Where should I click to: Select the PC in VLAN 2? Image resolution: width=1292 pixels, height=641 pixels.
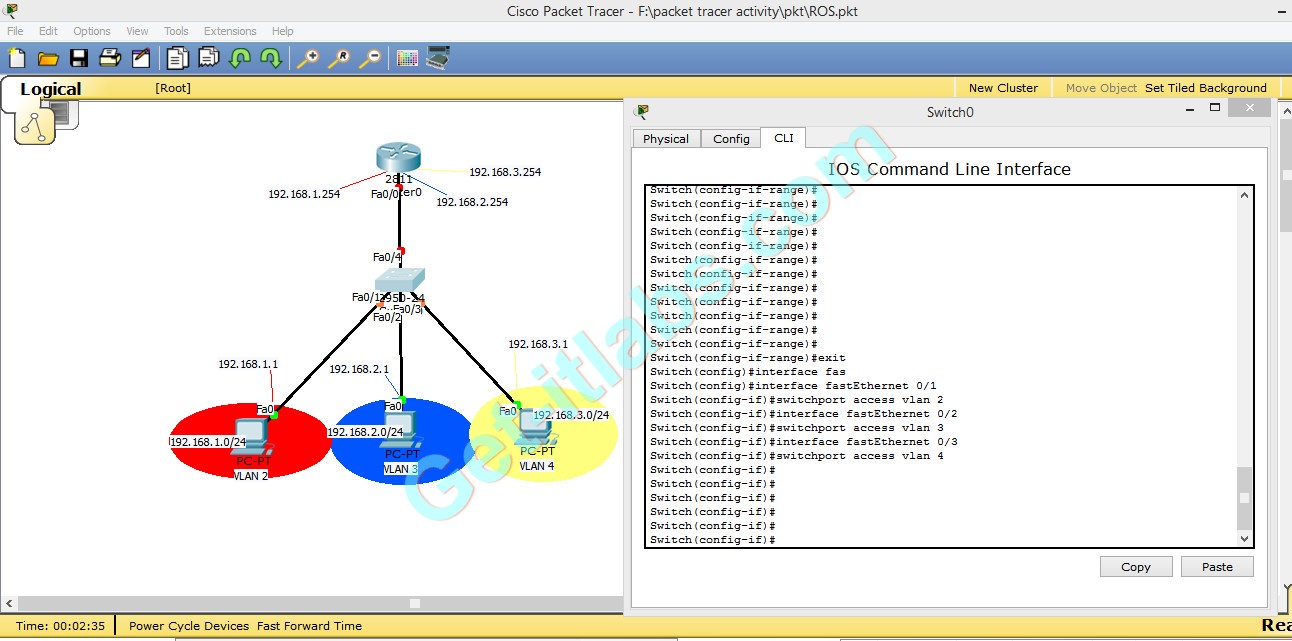coord(250,435)
